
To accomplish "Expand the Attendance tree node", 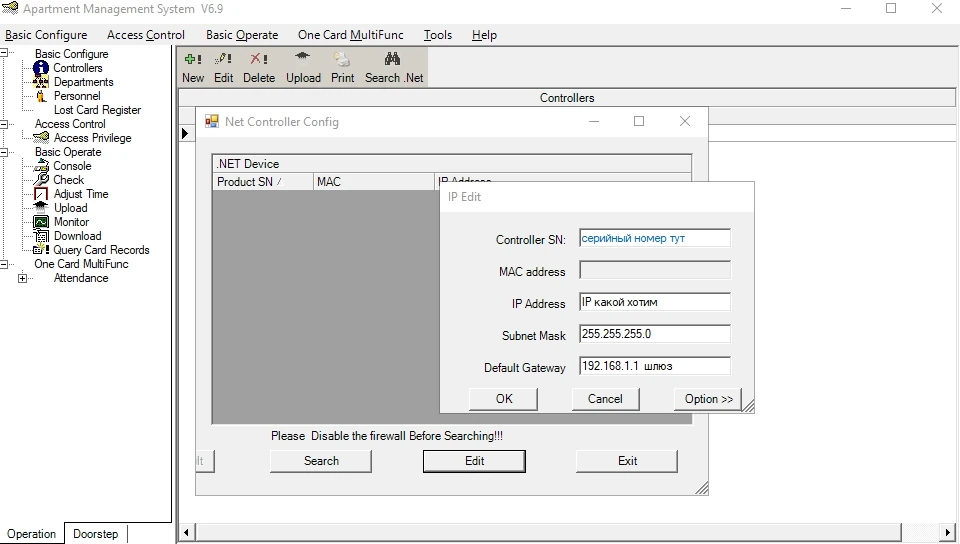I will 23,278.
